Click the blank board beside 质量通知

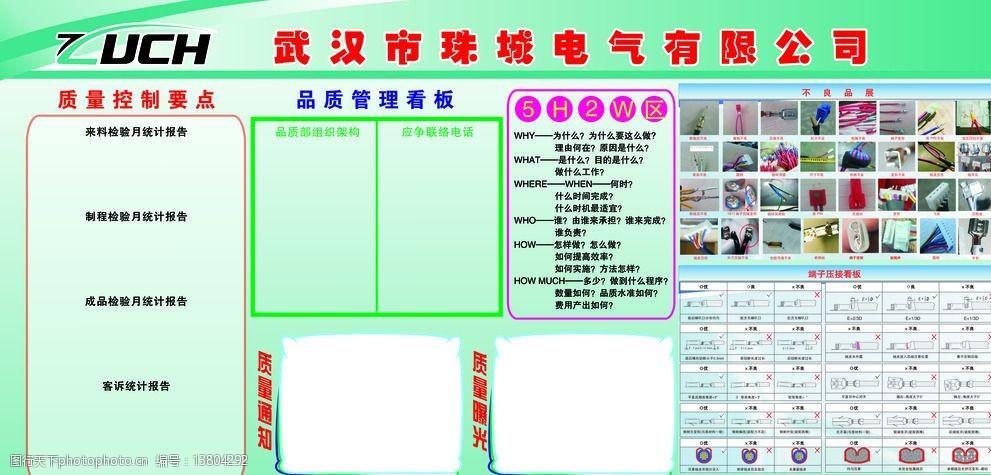pos(370,402)
